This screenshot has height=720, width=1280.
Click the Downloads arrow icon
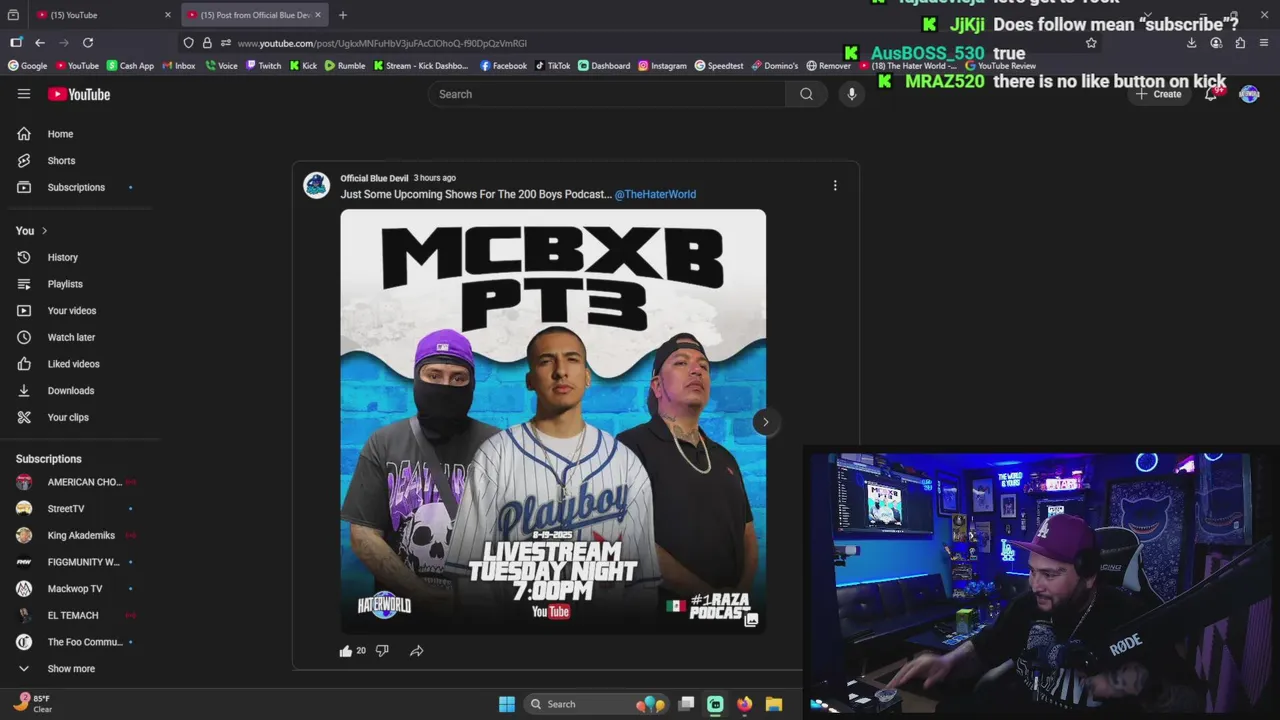24,391
